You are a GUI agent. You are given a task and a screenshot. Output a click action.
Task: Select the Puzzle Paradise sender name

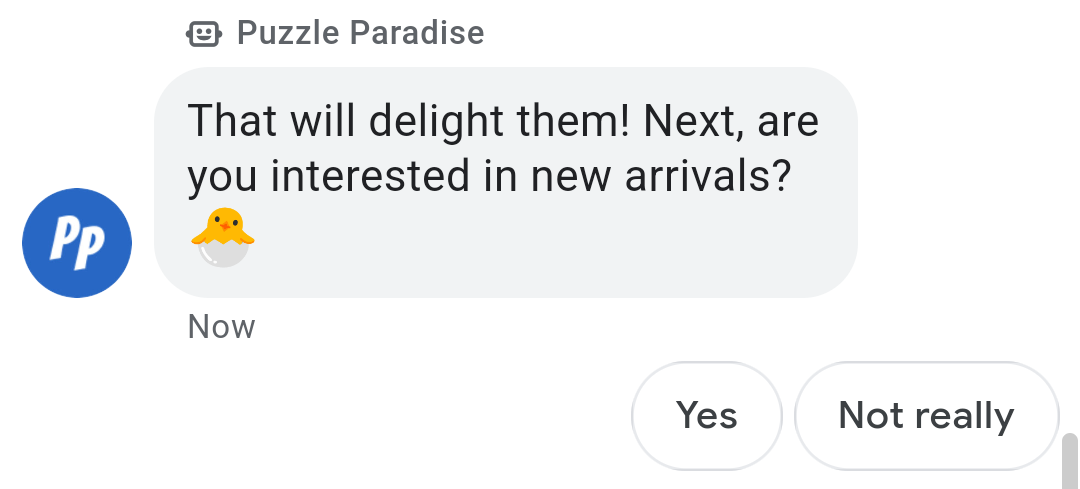tap(360, 33)
